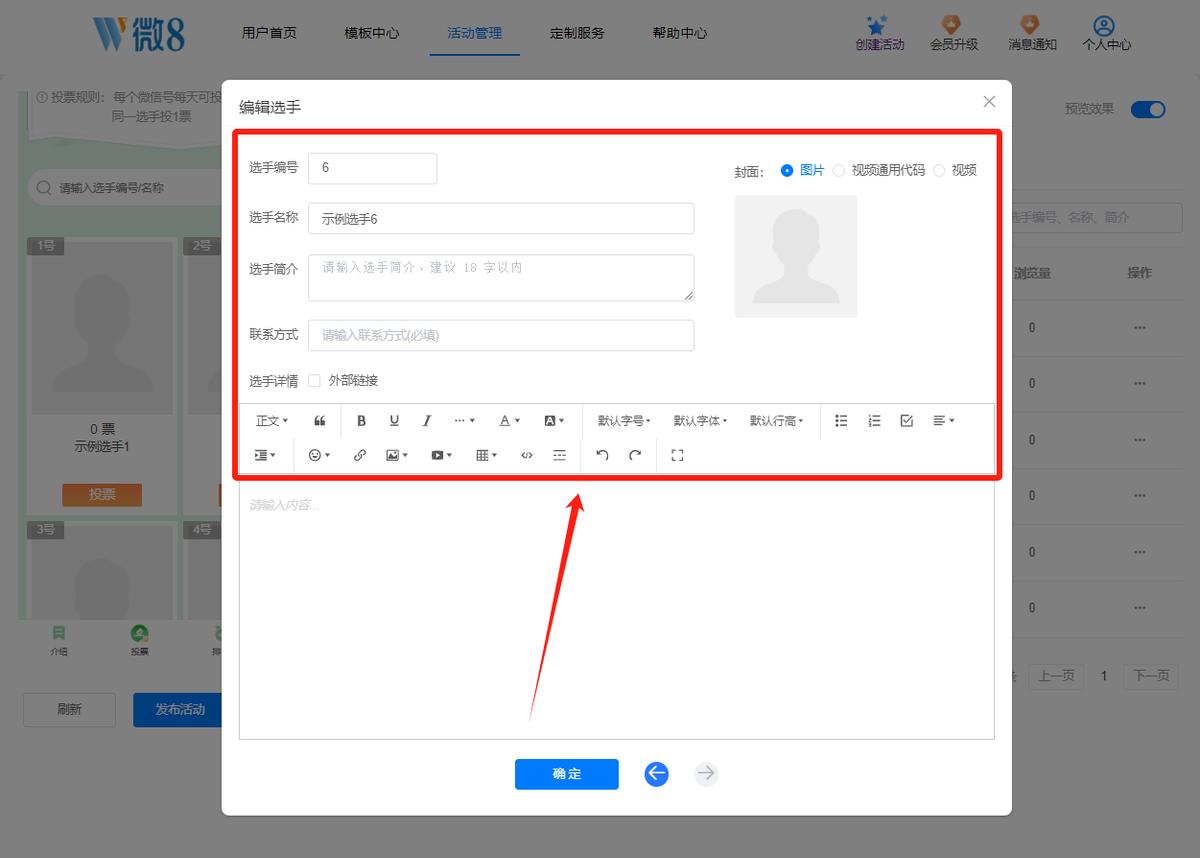Open the 默认字号 font size dropdown
The height and width of the screenshot is (858, 1200).
tap(624, 421)
